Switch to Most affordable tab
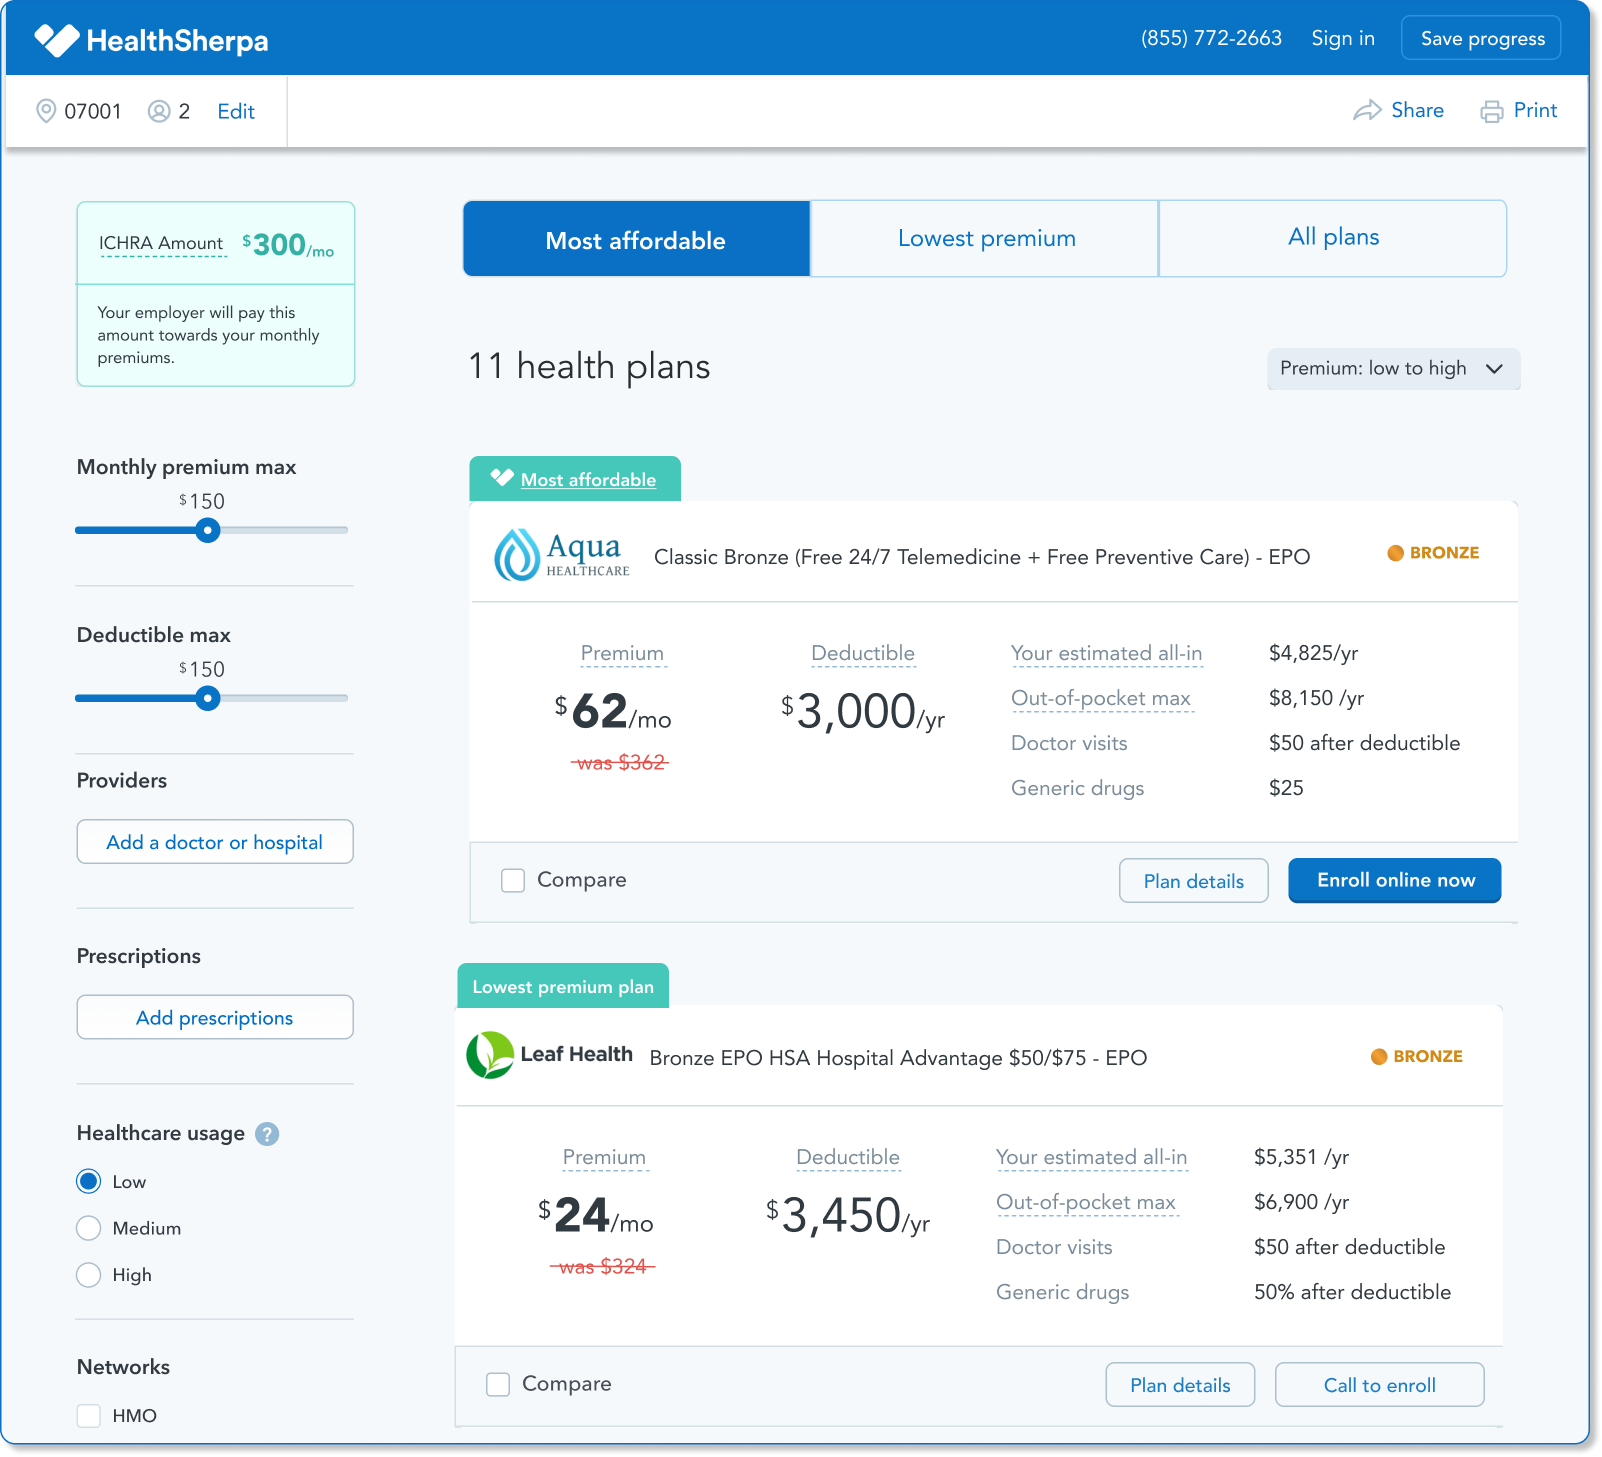The height and width of the screenshot is (1457, 1602). 636,239
